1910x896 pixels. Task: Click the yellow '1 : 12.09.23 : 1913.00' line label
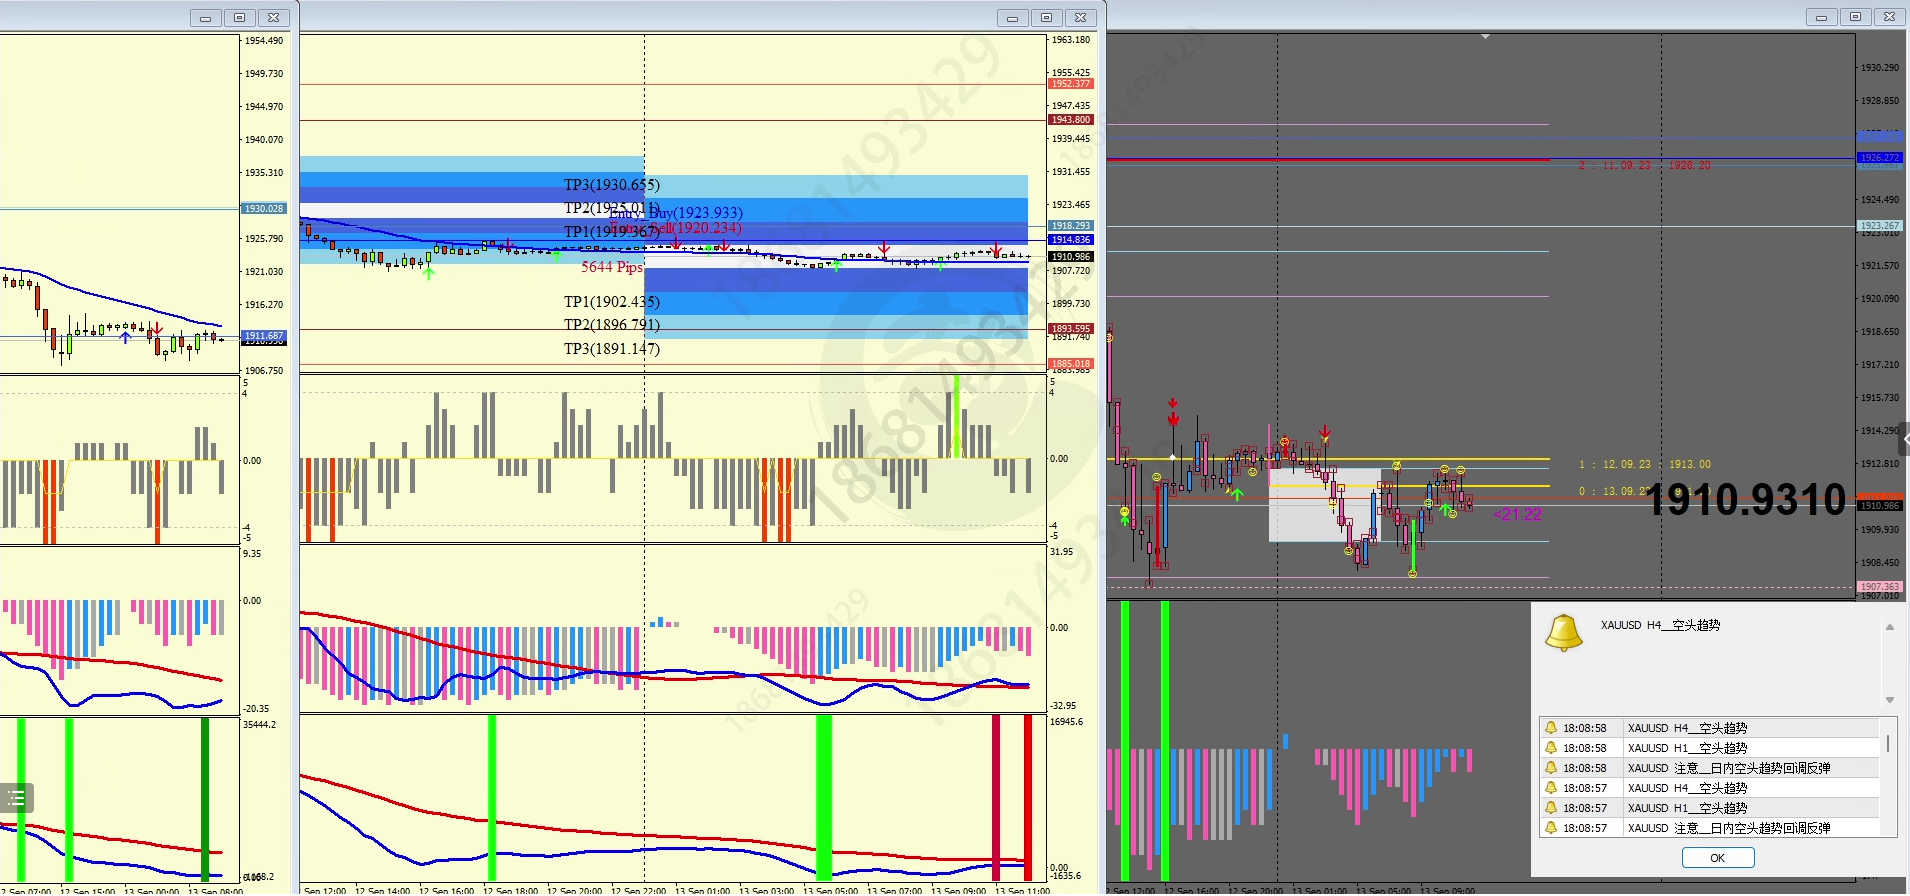tap(1645, 465)
